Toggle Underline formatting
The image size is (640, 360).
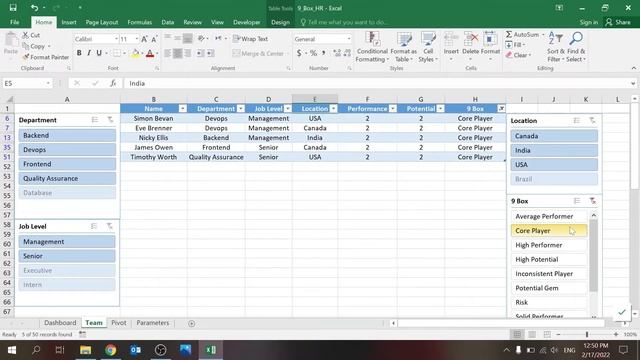point(99,53)
